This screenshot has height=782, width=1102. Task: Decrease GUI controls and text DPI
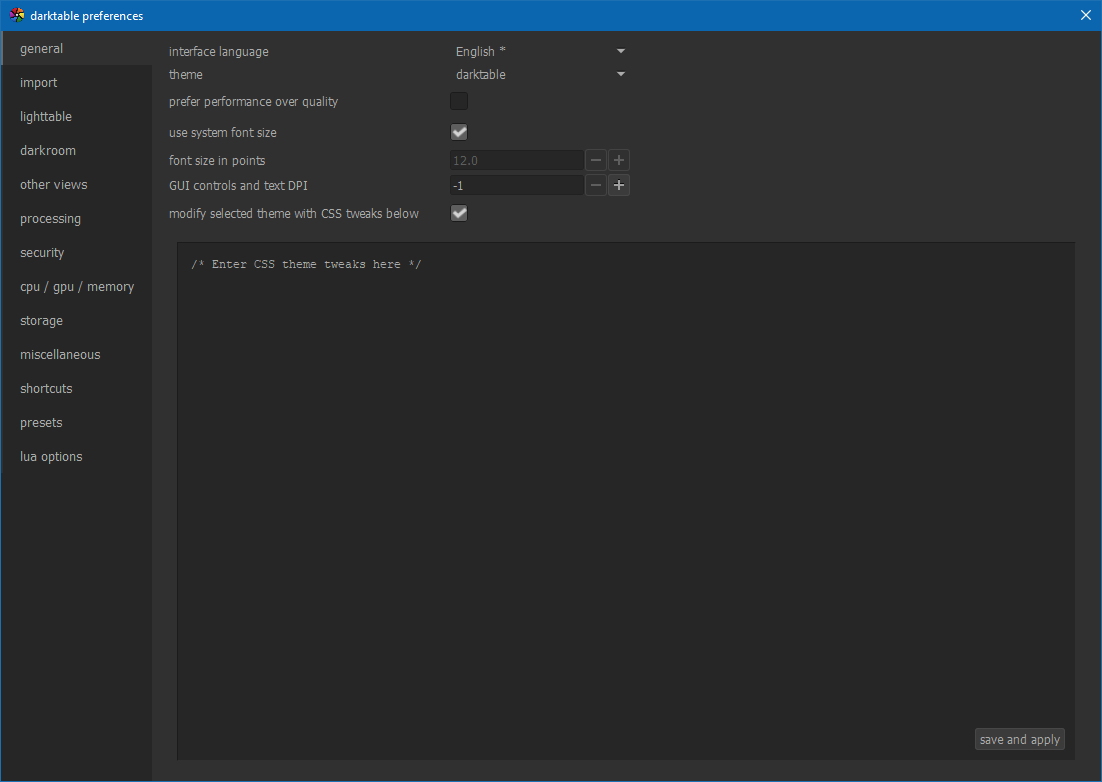pos(596,185)
